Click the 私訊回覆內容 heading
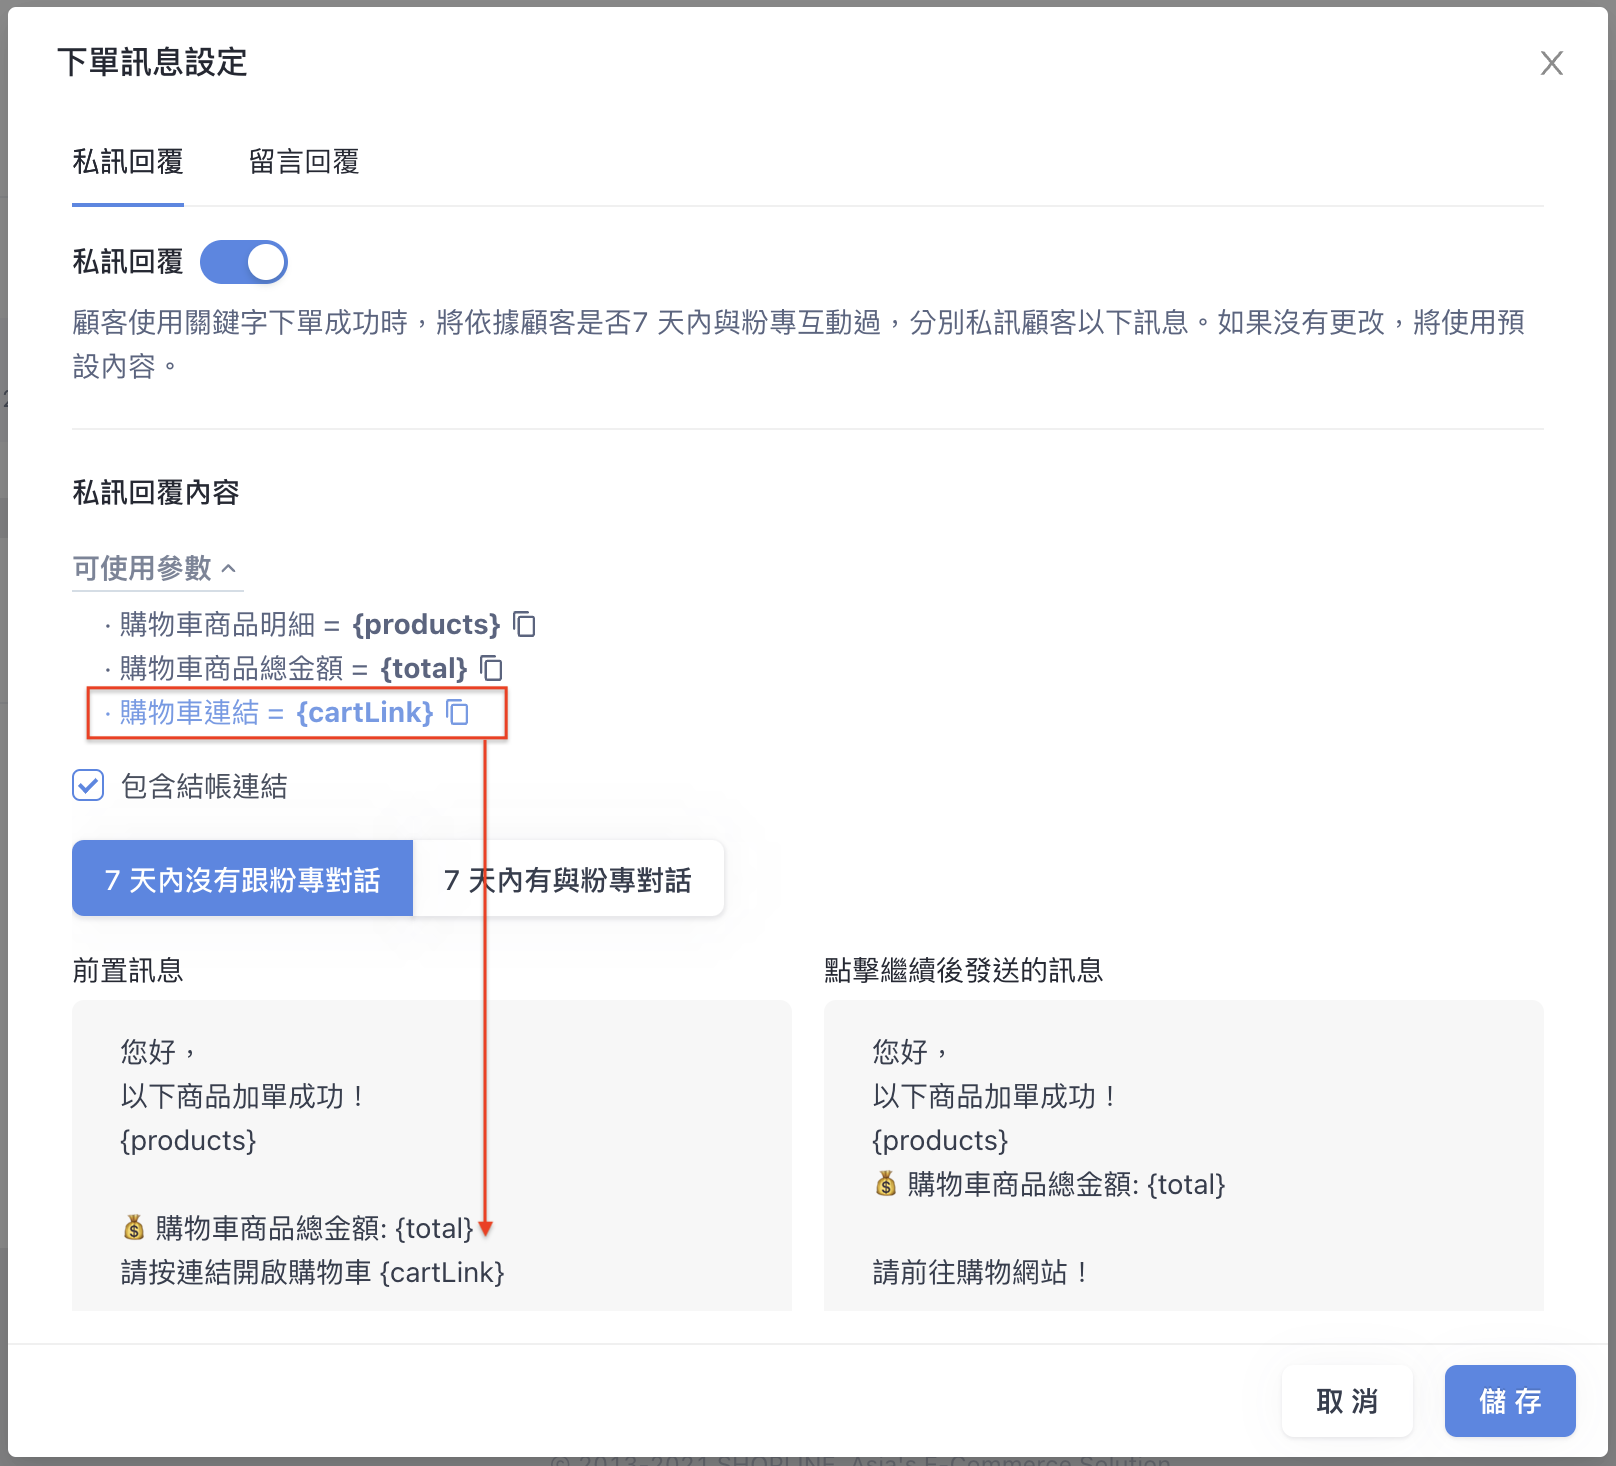1616x1466 pixels. click(x=156, y=493)
